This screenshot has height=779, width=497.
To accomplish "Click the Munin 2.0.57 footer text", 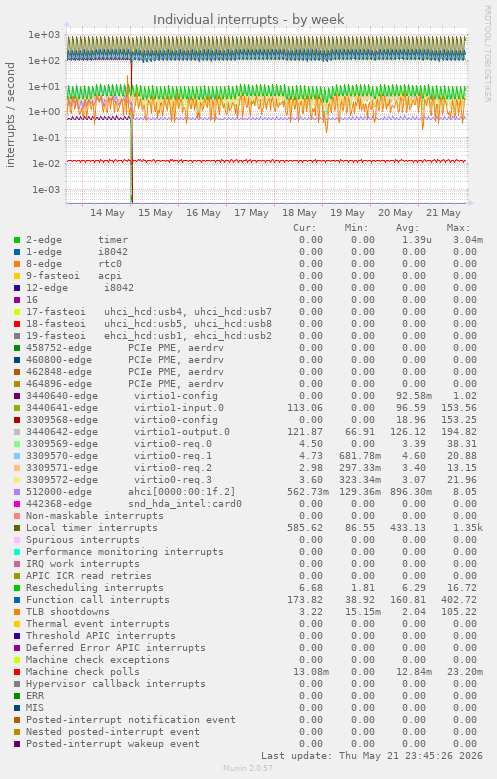I will coord(248,768).
